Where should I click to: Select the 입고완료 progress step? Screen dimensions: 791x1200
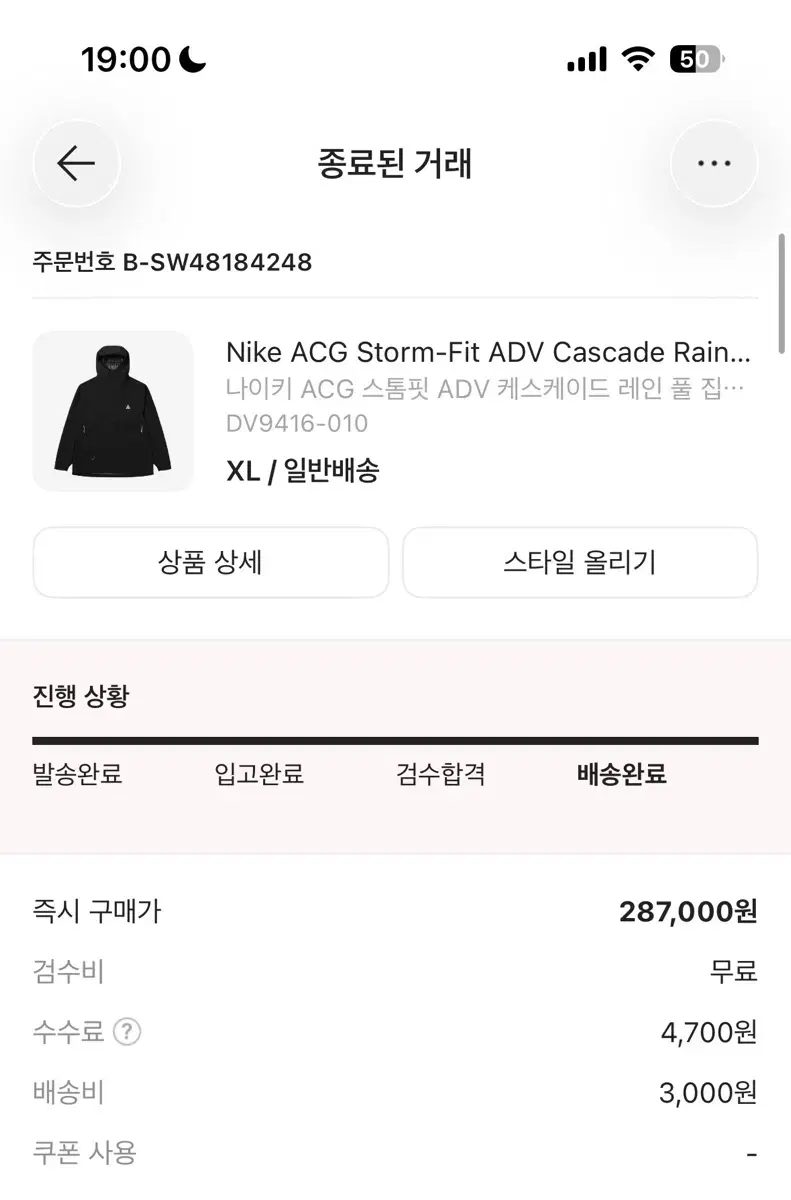(x=259, y=774)
